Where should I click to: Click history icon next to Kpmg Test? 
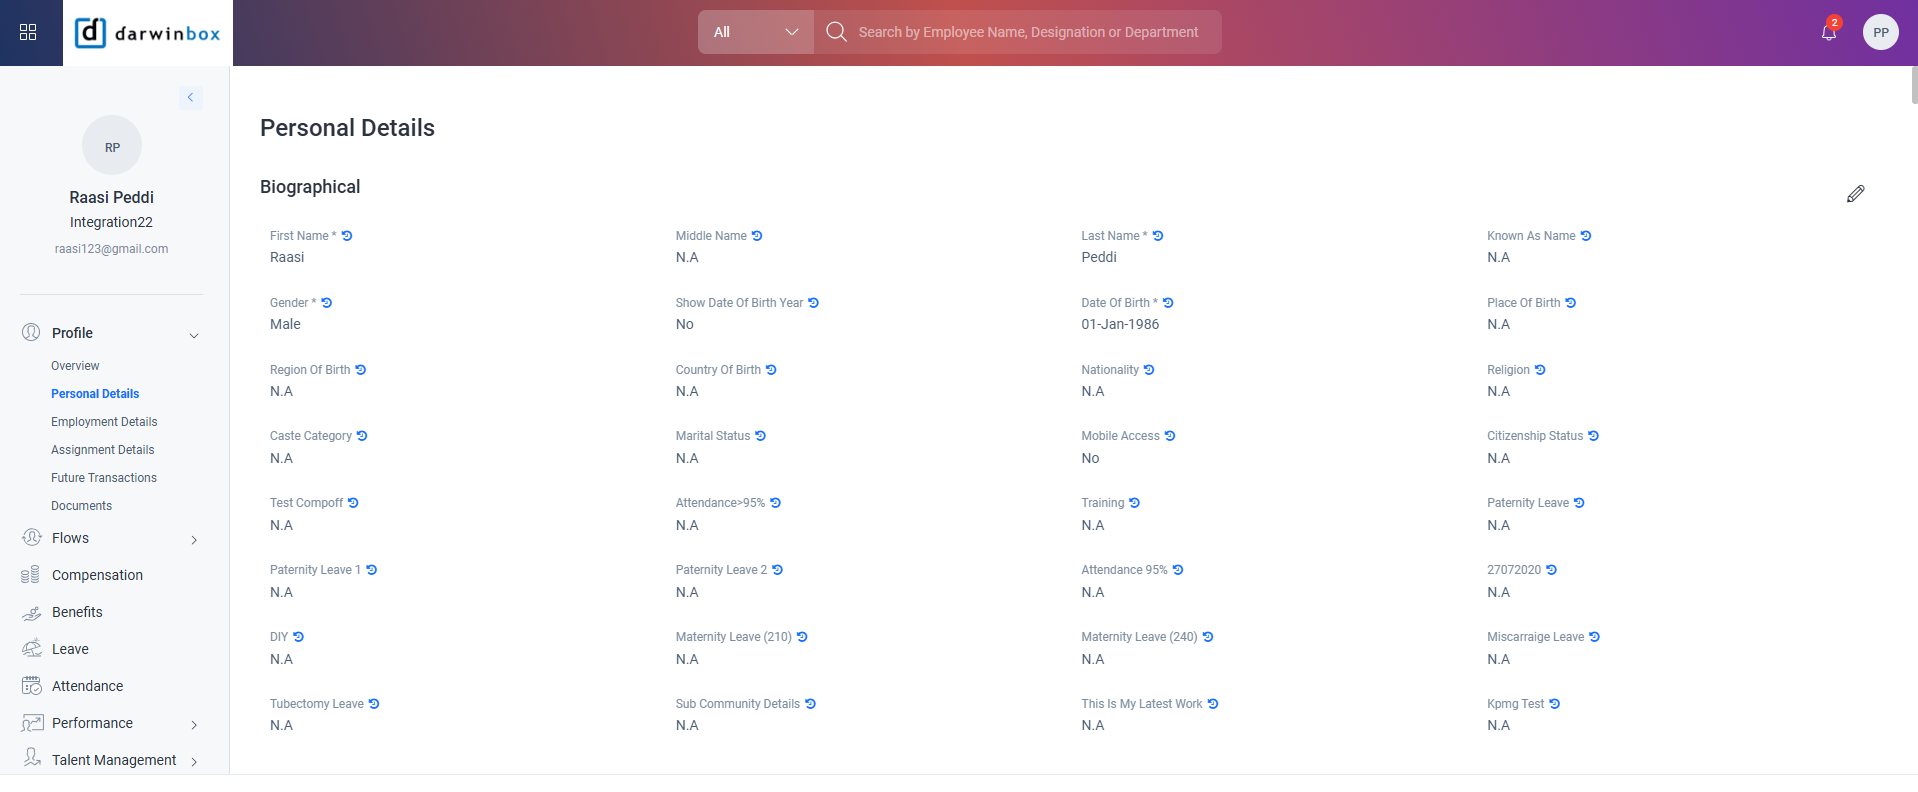(x=1554, y=704)
